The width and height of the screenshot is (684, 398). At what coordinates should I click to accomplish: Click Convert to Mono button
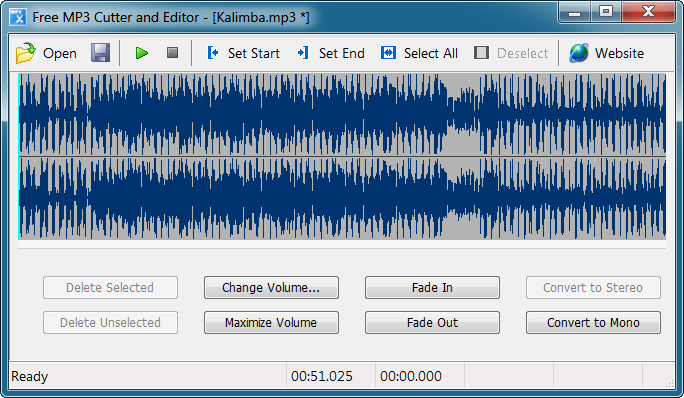[593, 323]
